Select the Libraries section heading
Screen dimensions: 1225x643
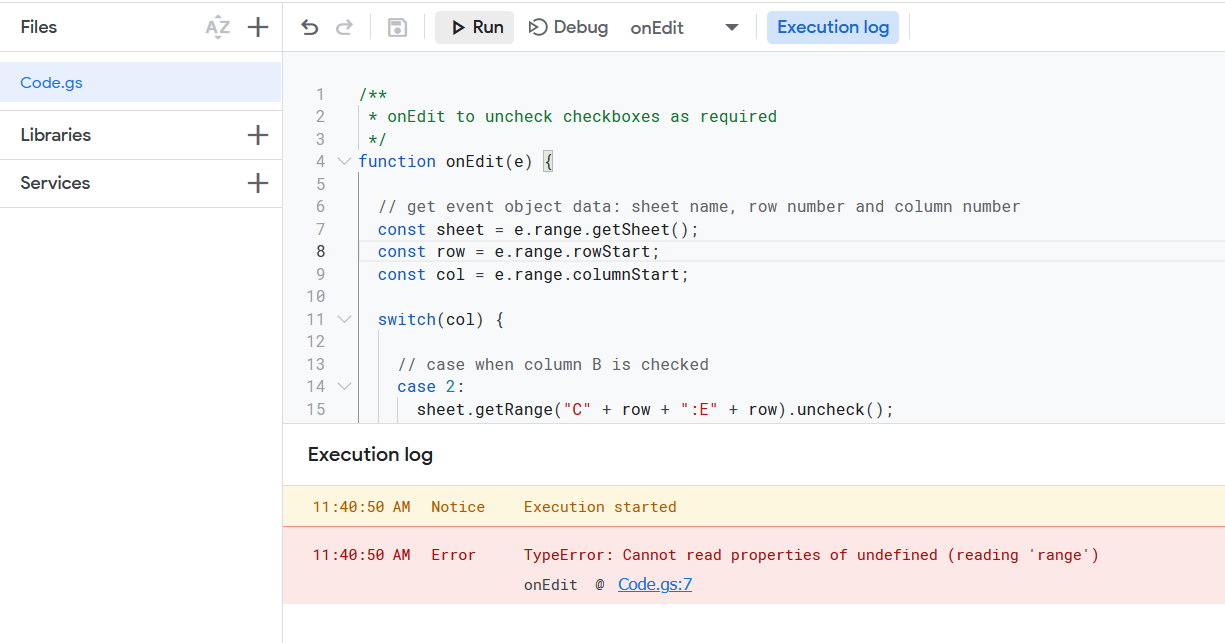pyautogui.click(x=56, y=135)
